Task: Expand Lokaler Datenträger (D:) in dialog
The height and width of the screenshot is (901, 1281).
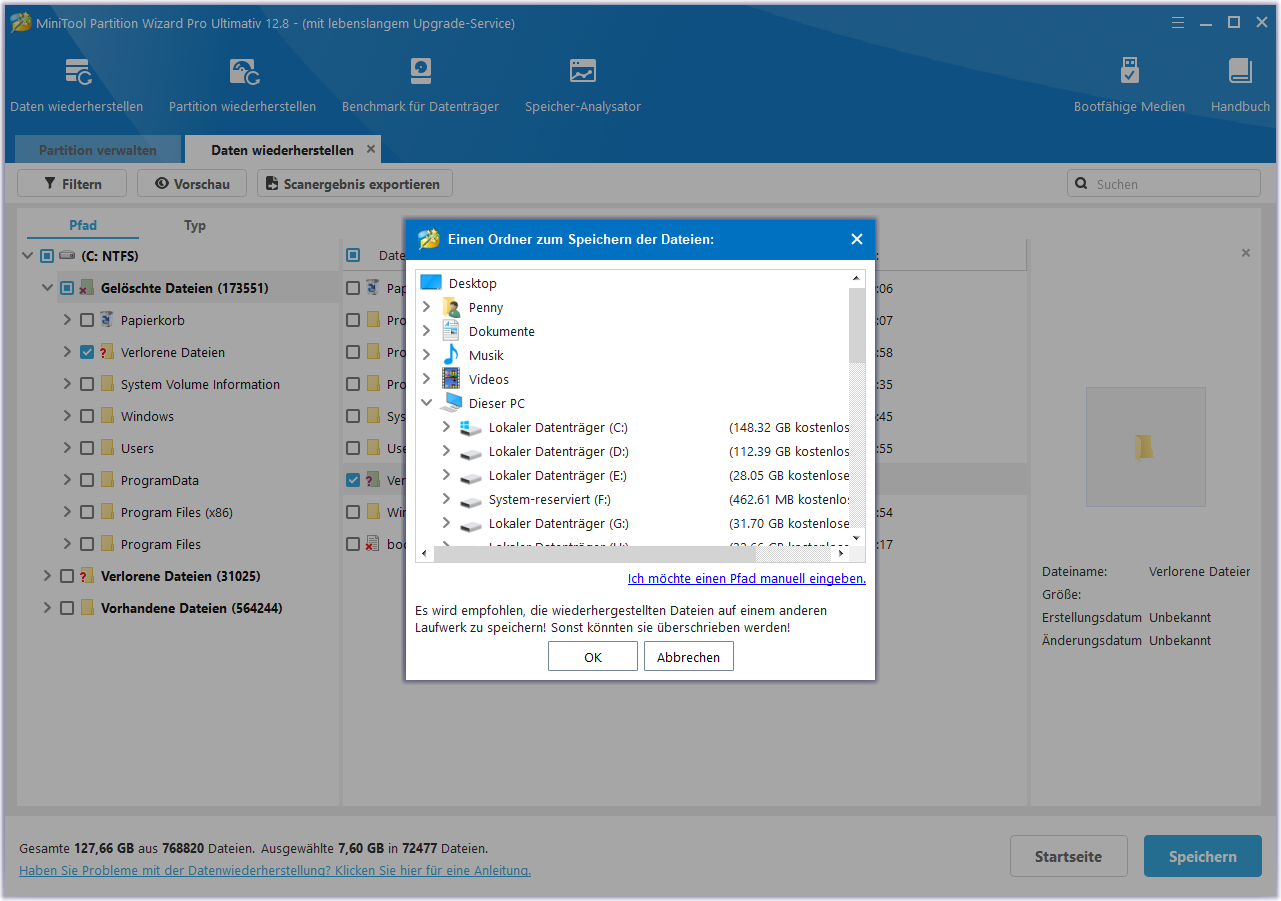Action: 447,451
